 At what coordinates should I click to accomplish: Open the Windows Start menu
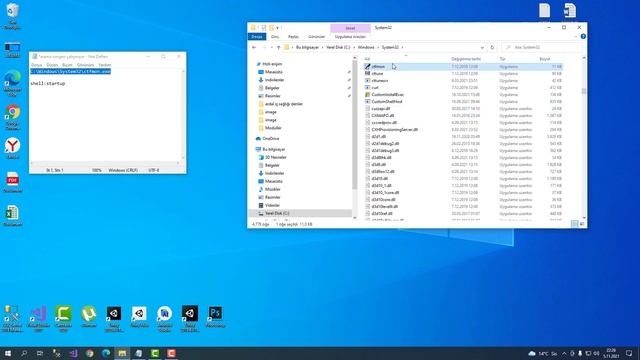click(8, 353)
